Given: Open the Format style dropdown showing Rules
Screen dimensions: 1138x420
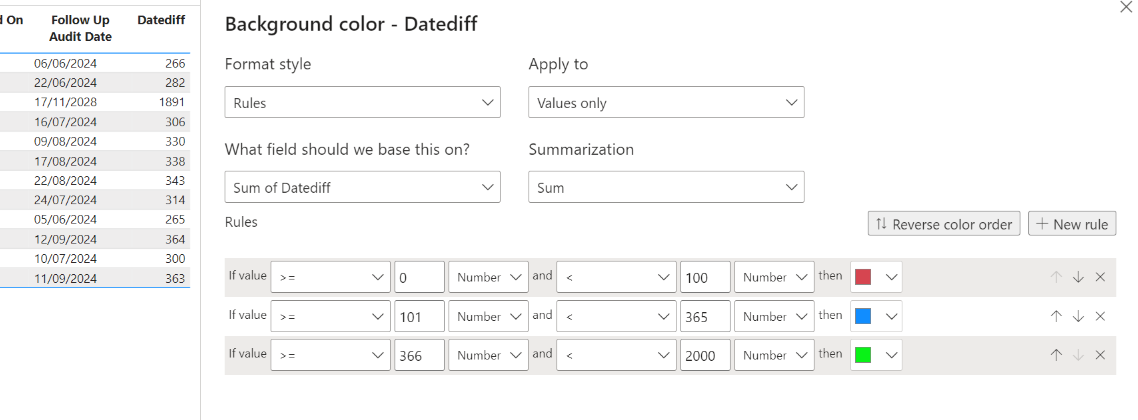Looking at the screenshot, I should click(362, 102).
